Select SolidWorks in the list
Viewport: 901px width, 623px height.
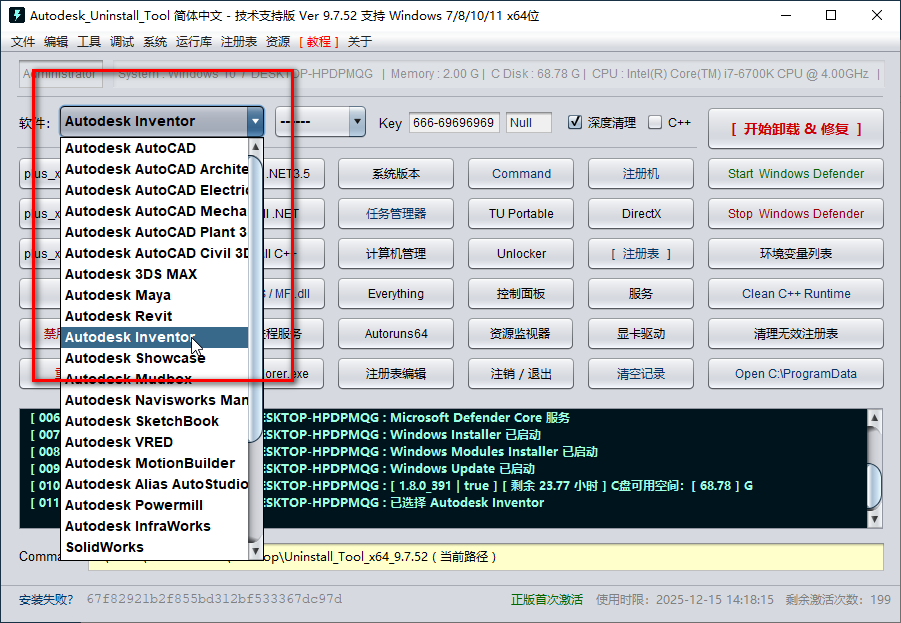tap(155, 547)
